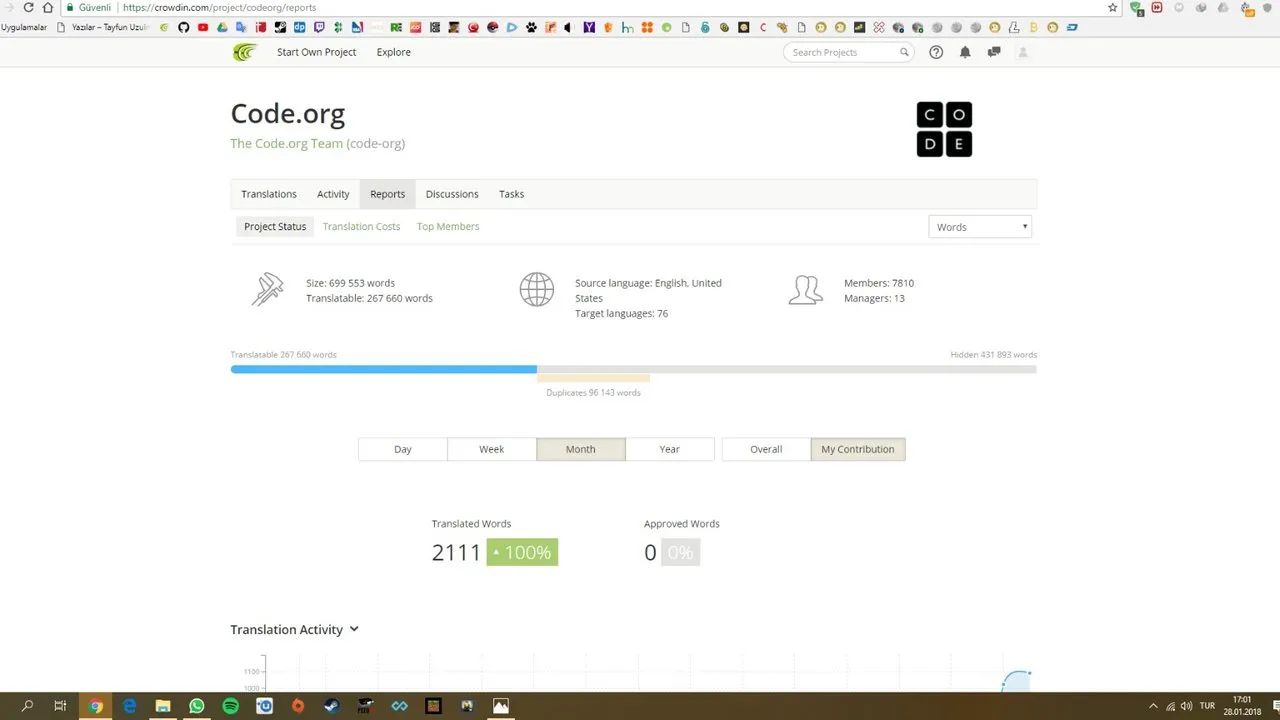Open the Yahoo bookmark icon
The width and height of the screenshot is (1280, 720).
[x=589, y=27]
